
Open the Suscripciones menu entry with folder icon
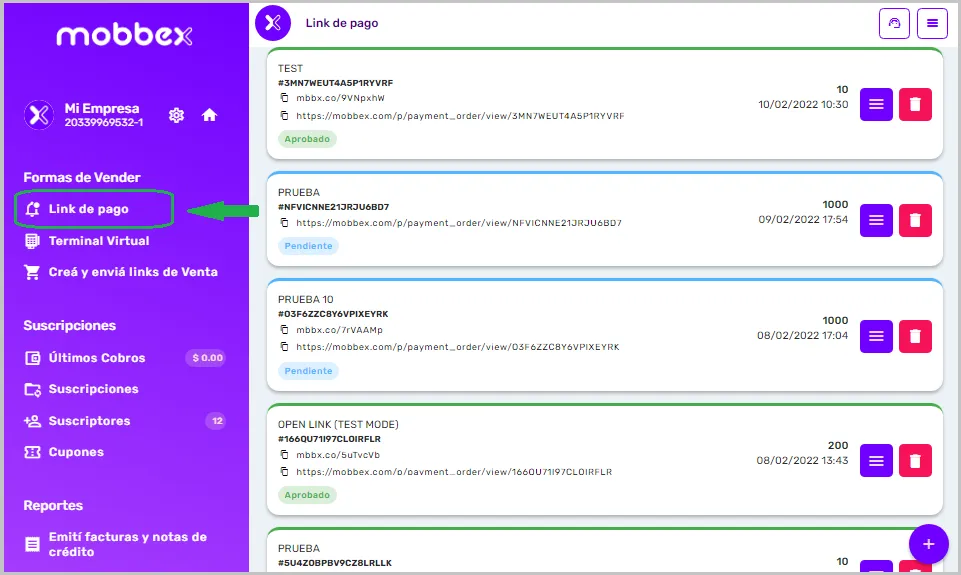click(x=82, y=389)
